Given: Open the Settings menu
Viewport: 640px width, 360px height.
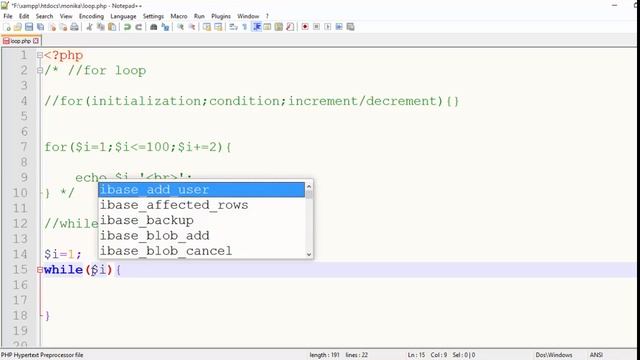Looking at the screenshot, I should 153,16.
